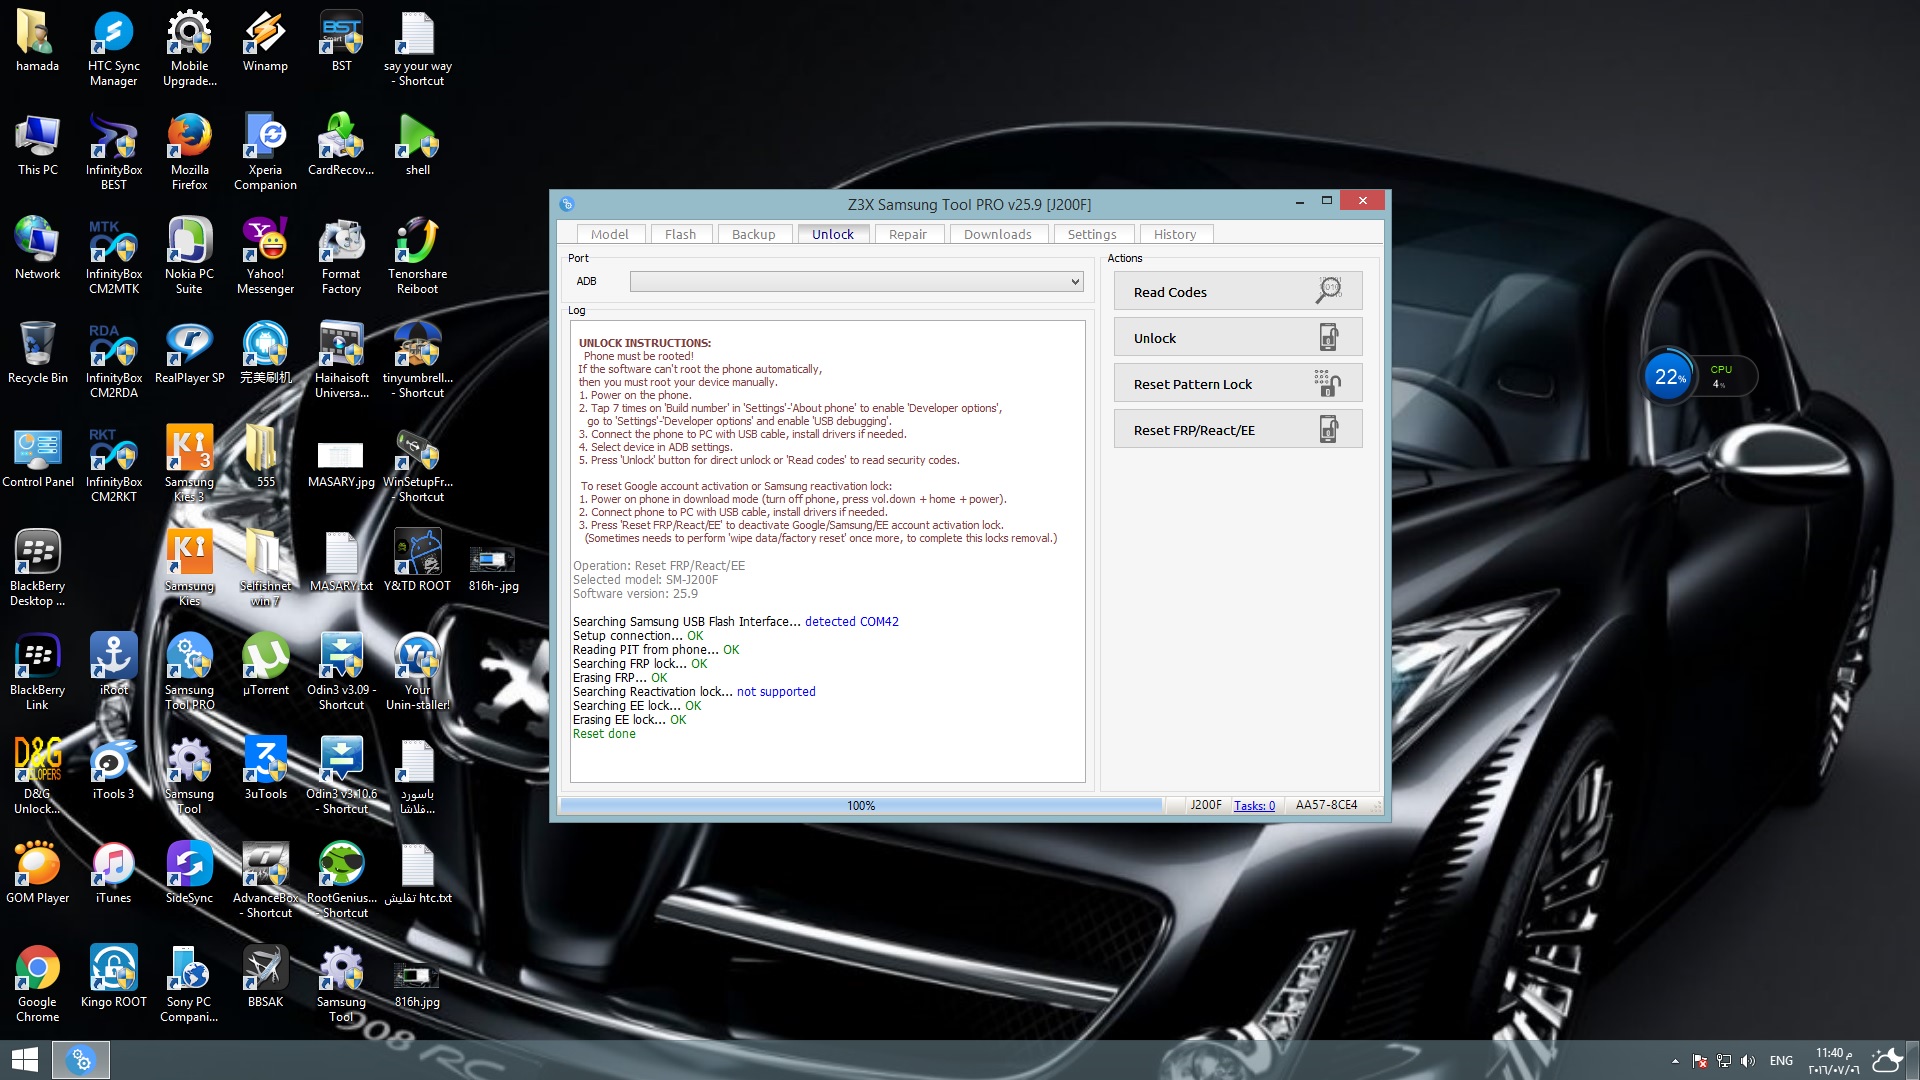
Task: Open the Windows Start menu
Action: [24, 1060]
